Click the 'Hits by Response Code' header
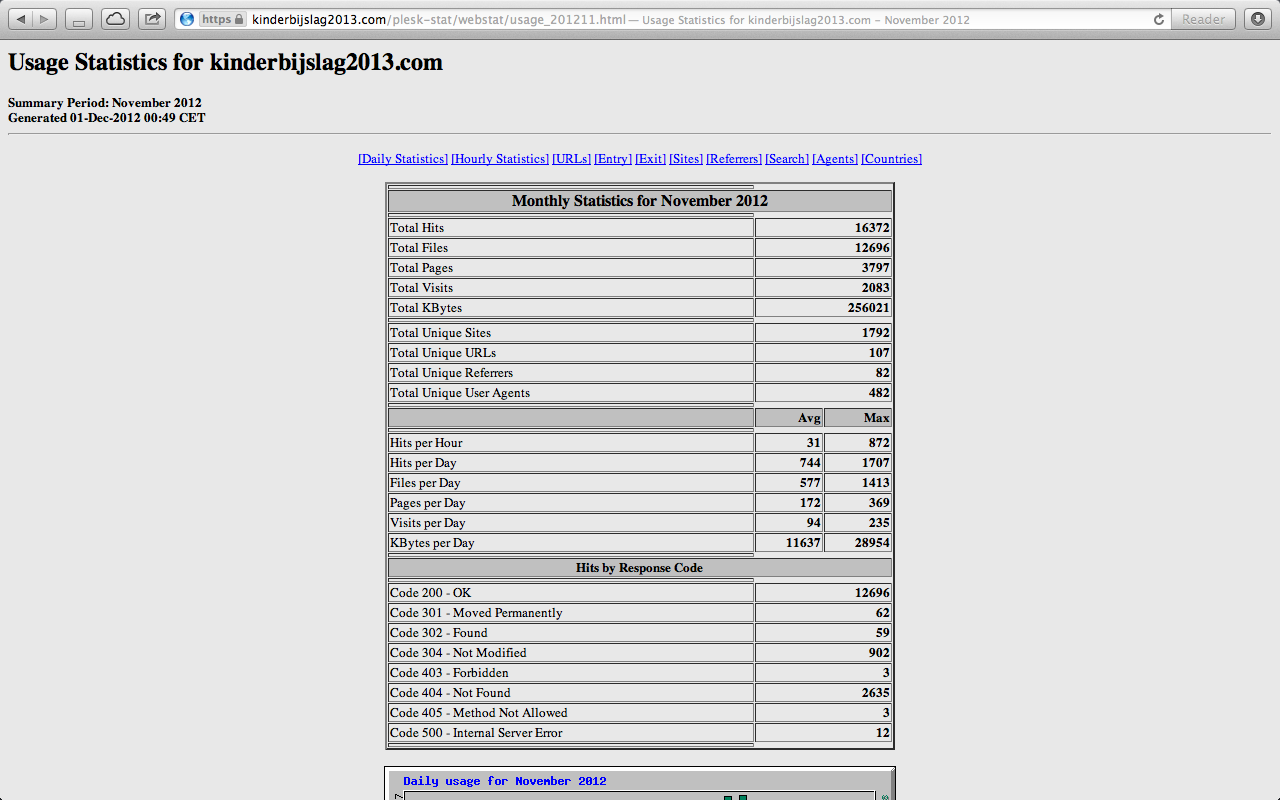The width and height of the screenshot is (1280, 800). click(640, 568)
